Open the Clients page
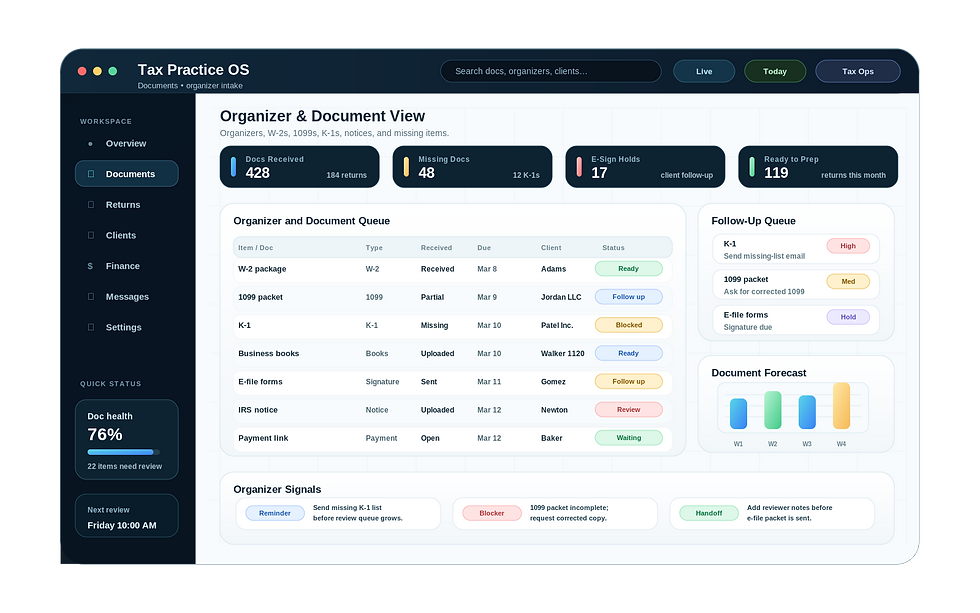 coord(127,235)
